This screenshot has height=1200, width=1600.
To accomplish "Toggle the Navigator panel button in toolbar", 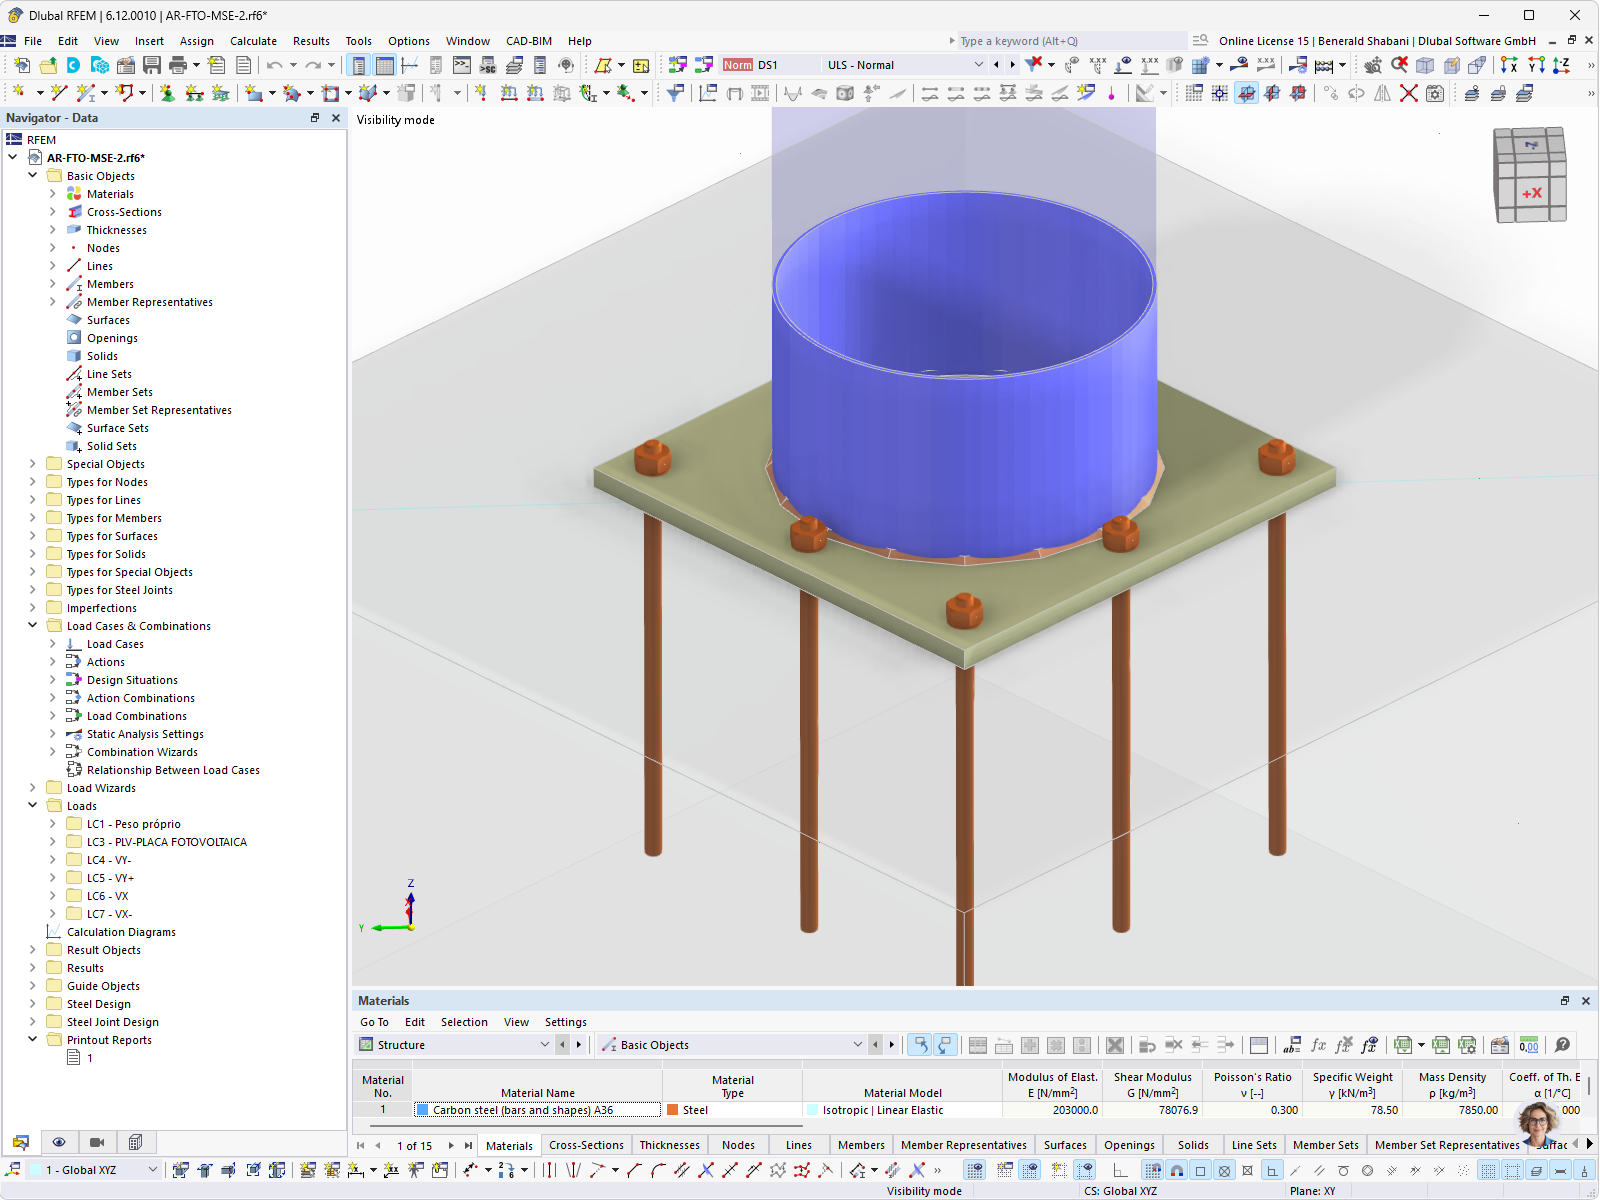I will click(x=358, y=65).
